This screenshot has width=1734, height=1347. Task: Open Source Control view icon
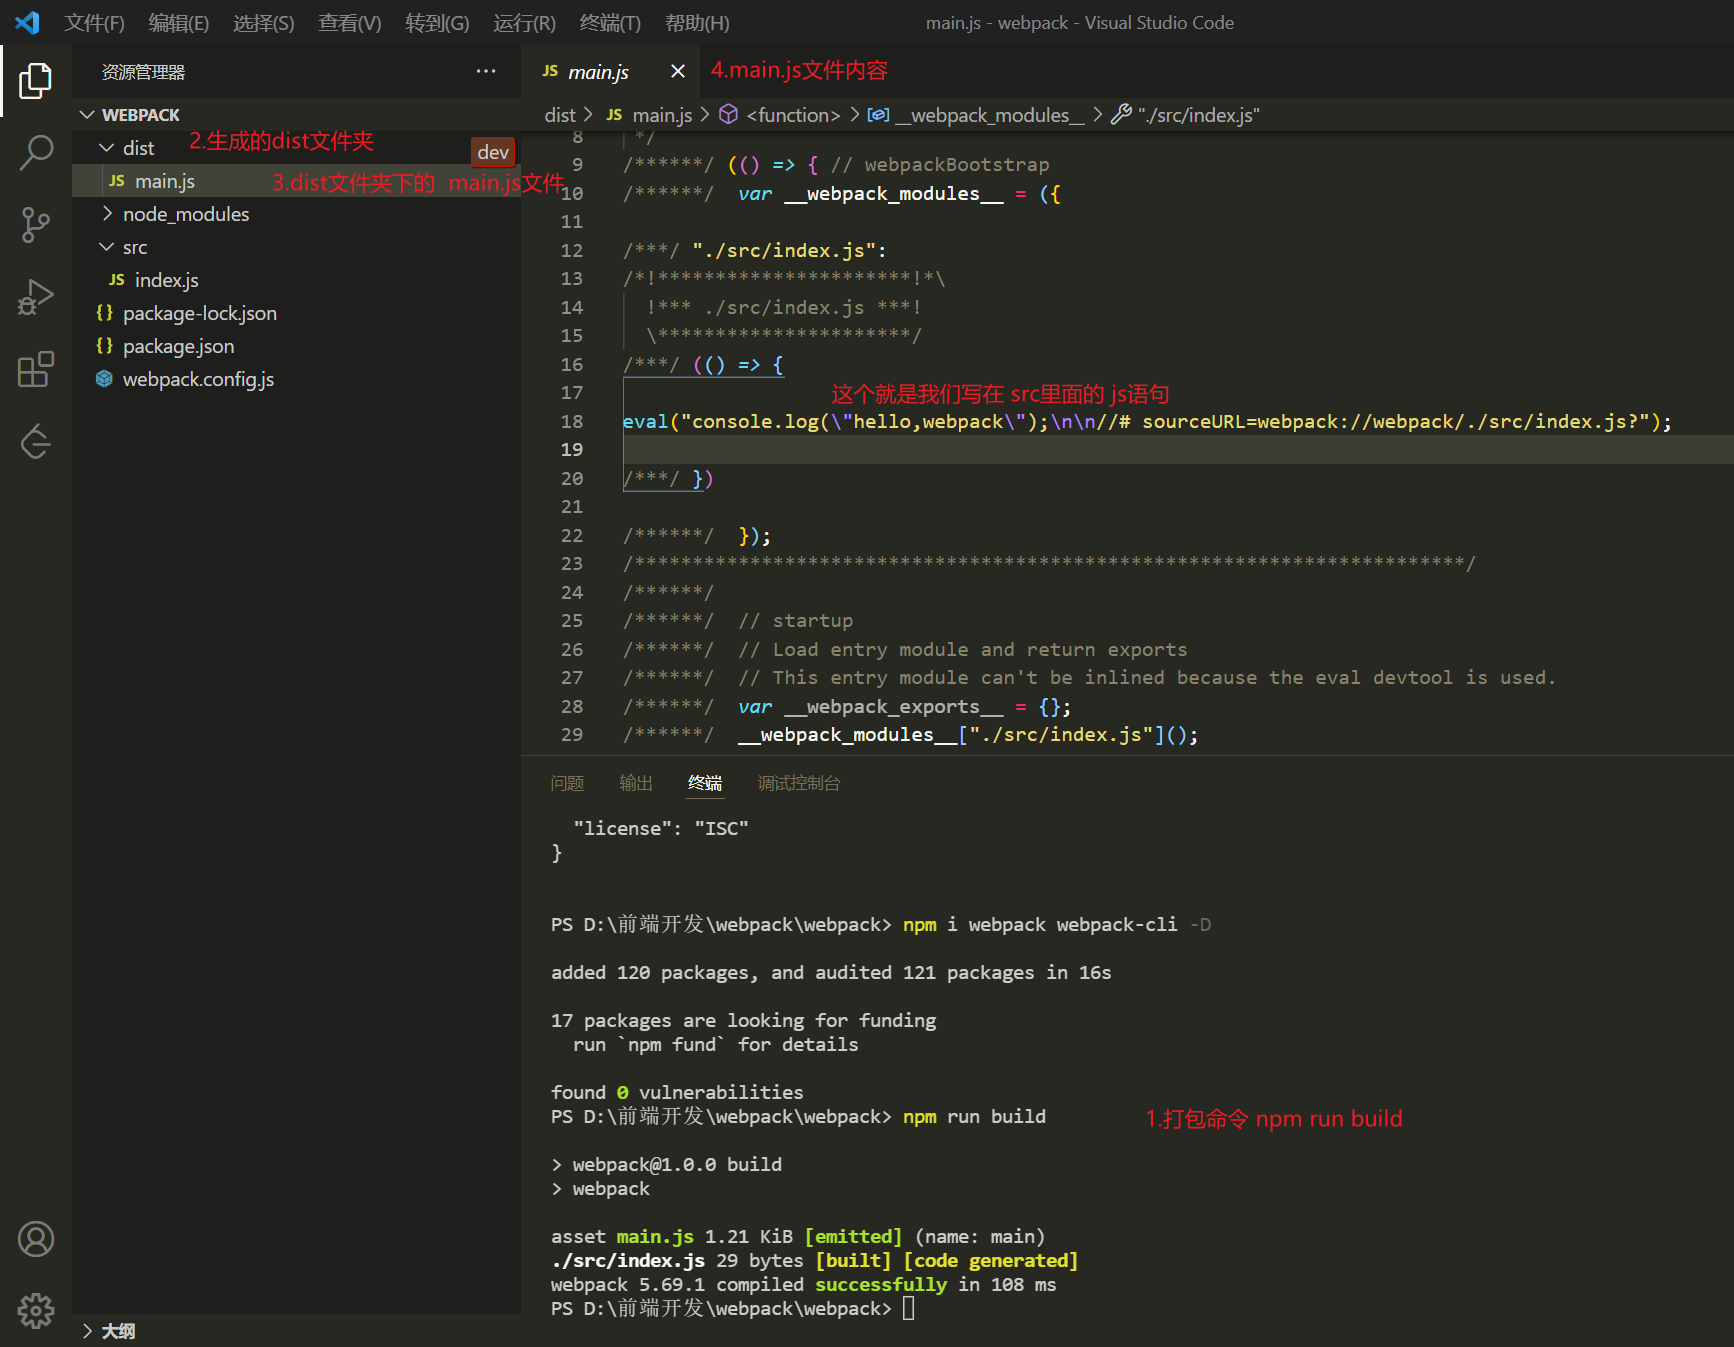36,225
